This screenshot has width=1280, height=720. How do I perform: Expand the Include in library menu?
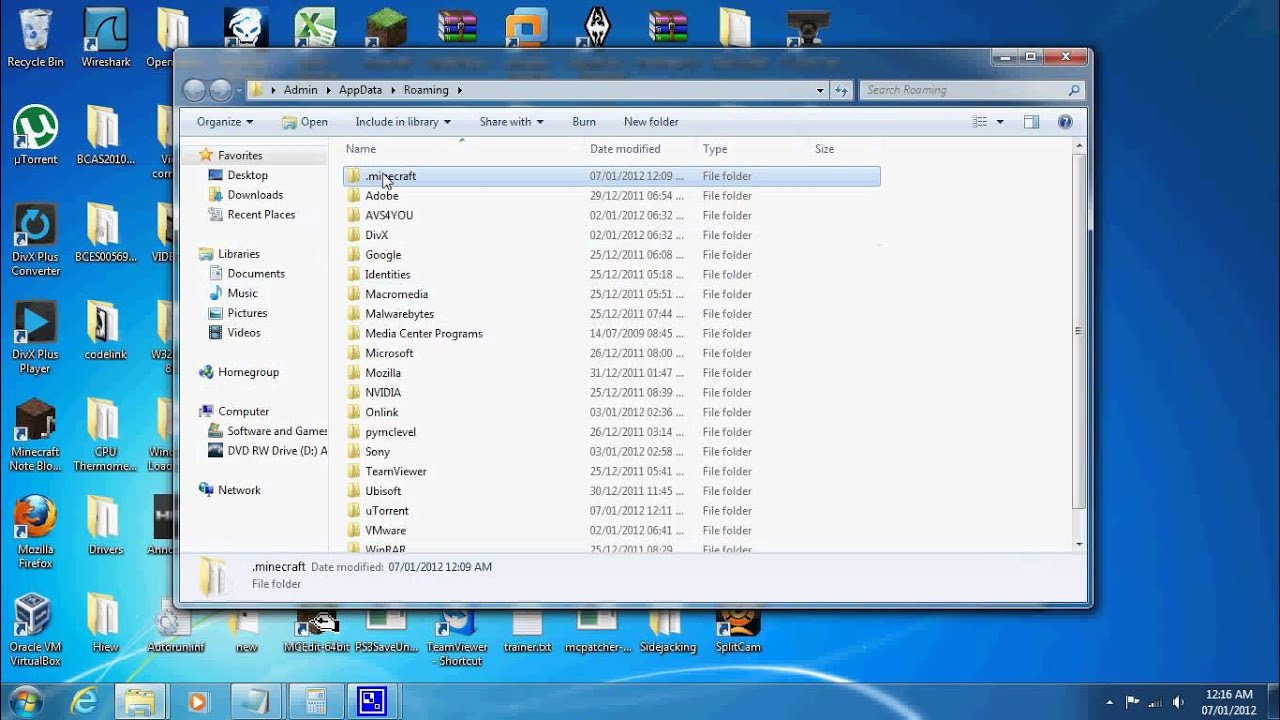pos(403,122)
